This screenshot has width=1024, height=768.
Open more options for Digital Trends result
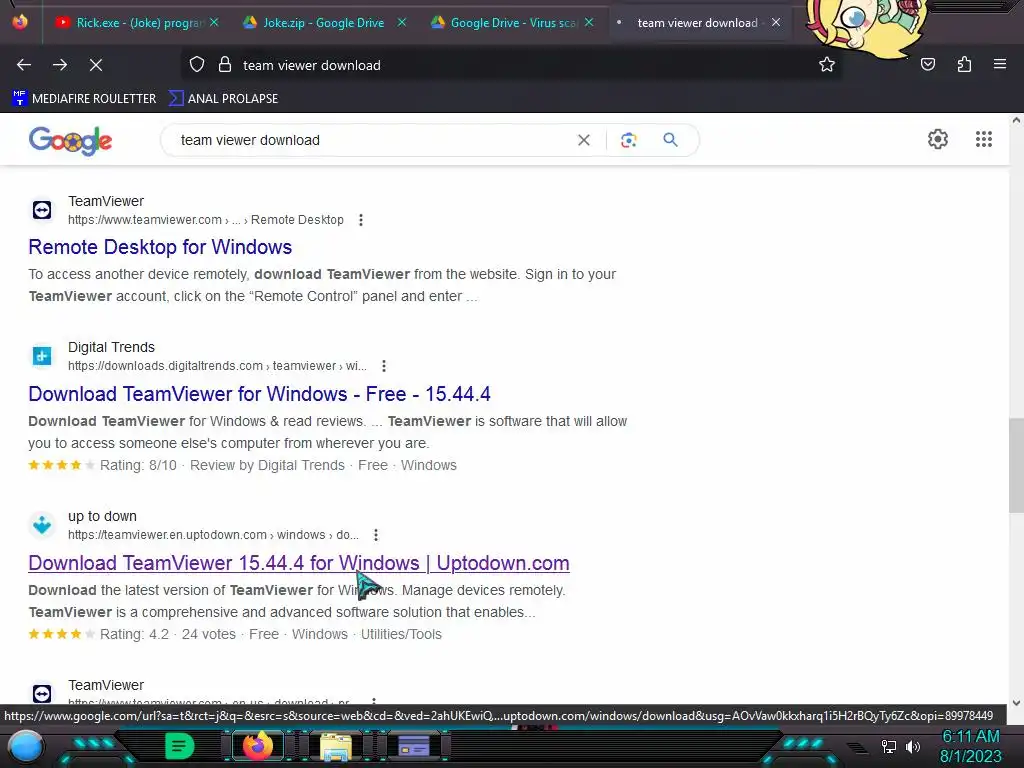click(384, 366)
